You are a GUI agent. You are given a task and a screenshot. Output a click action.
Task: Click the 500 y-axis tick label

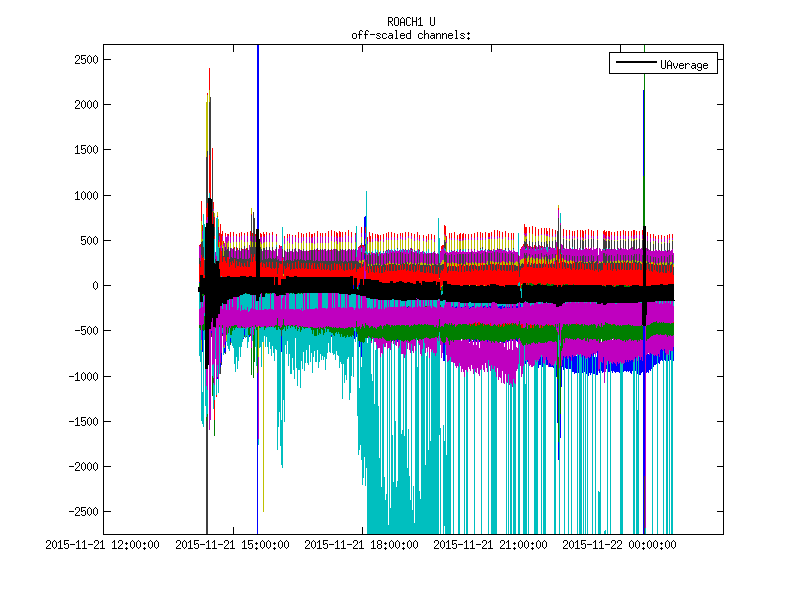click(87, 241)
